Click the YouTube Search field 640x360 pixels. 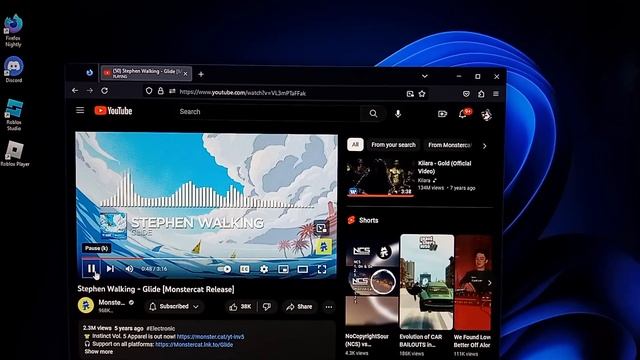(x=268, y=112)
